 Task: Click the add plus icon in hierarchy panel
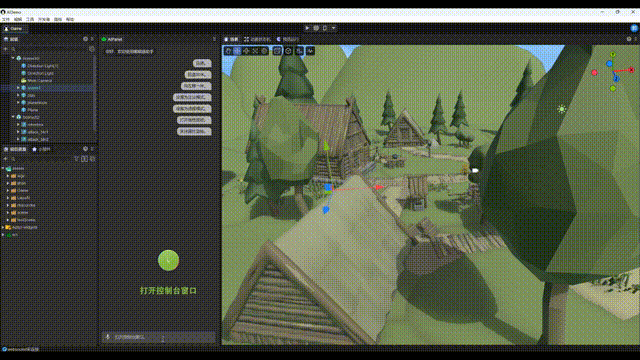point(6,49)
